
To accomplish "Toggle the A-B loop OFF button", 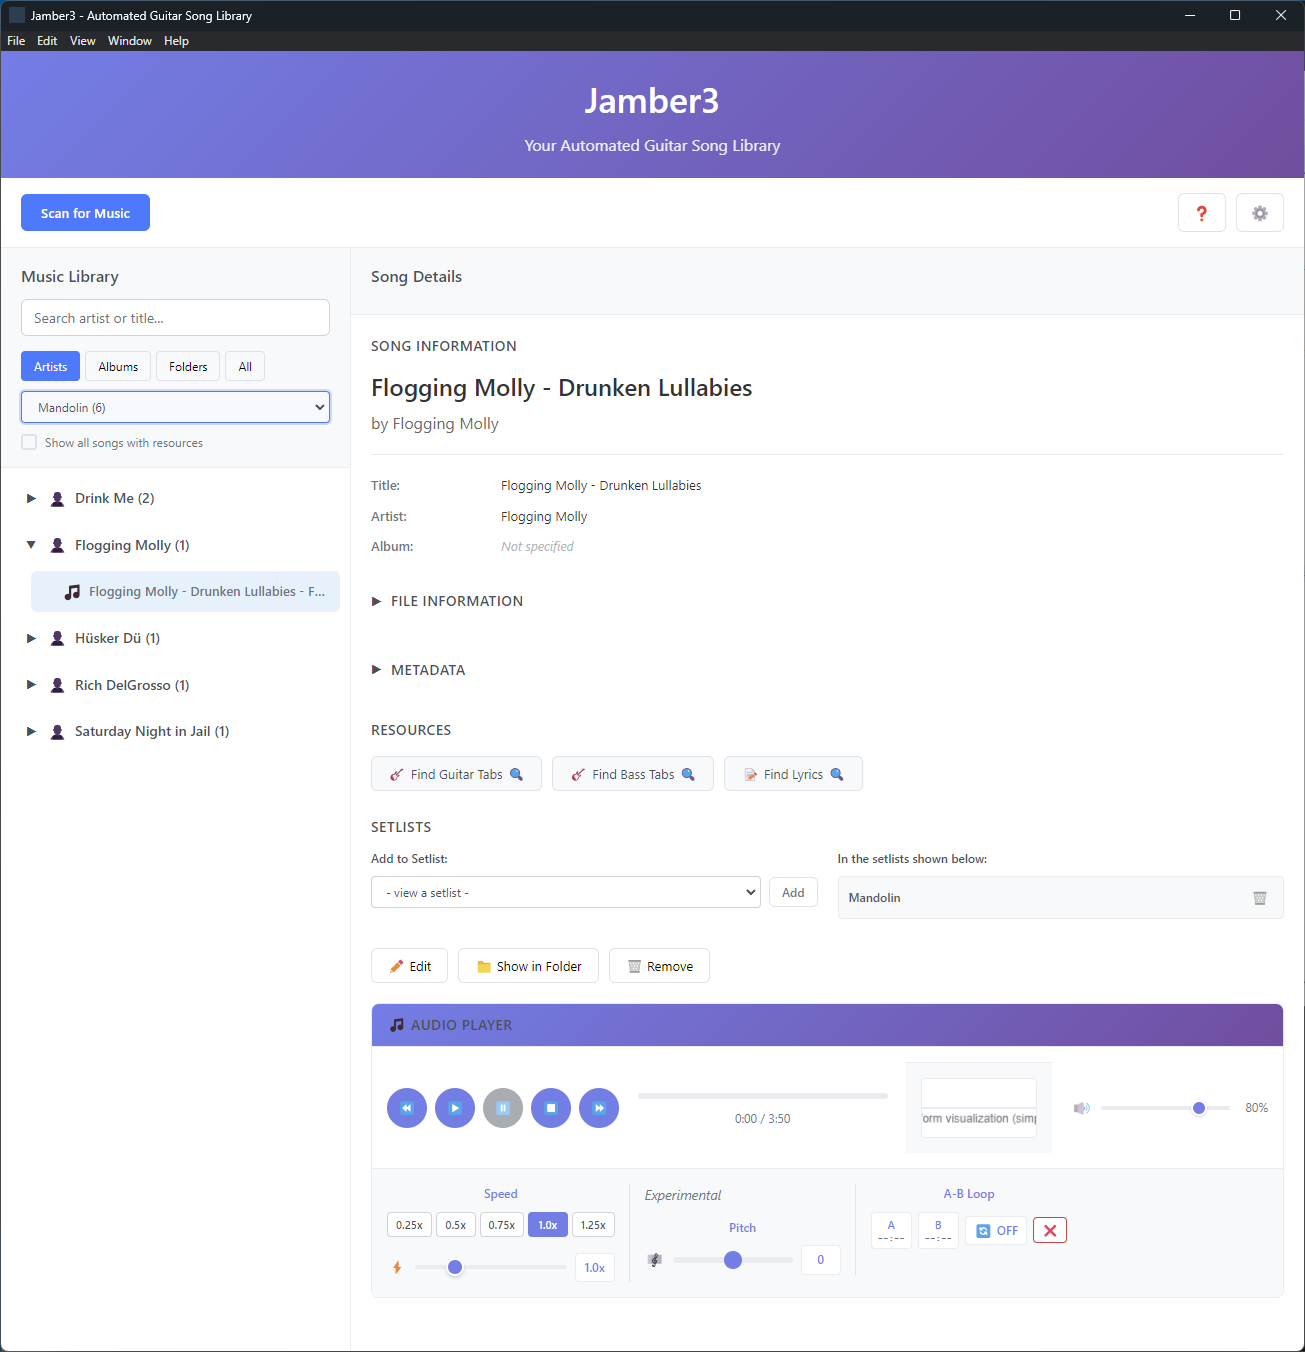I will [996, 1230].
